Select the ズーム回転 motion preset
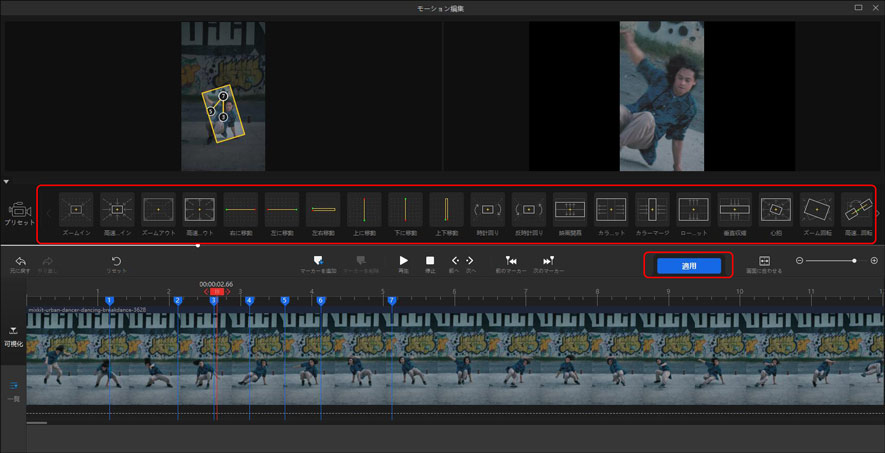Viewport: 885px width, 453px height. pyautogui.click(x=817, y=209)
